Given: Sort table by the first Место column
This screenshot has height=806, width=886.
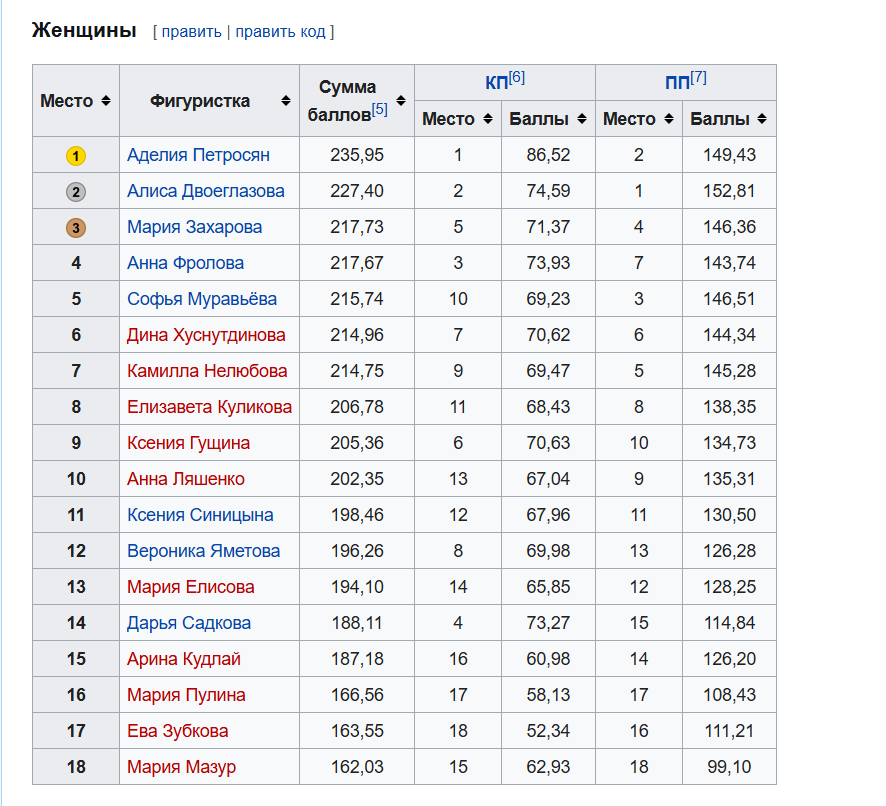Looking at the screenshot, I should coord(105,101).
